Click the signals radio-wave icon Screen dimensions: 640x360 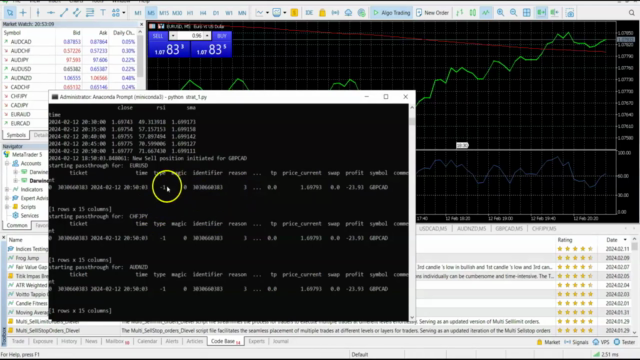click(x=335, y=13)
